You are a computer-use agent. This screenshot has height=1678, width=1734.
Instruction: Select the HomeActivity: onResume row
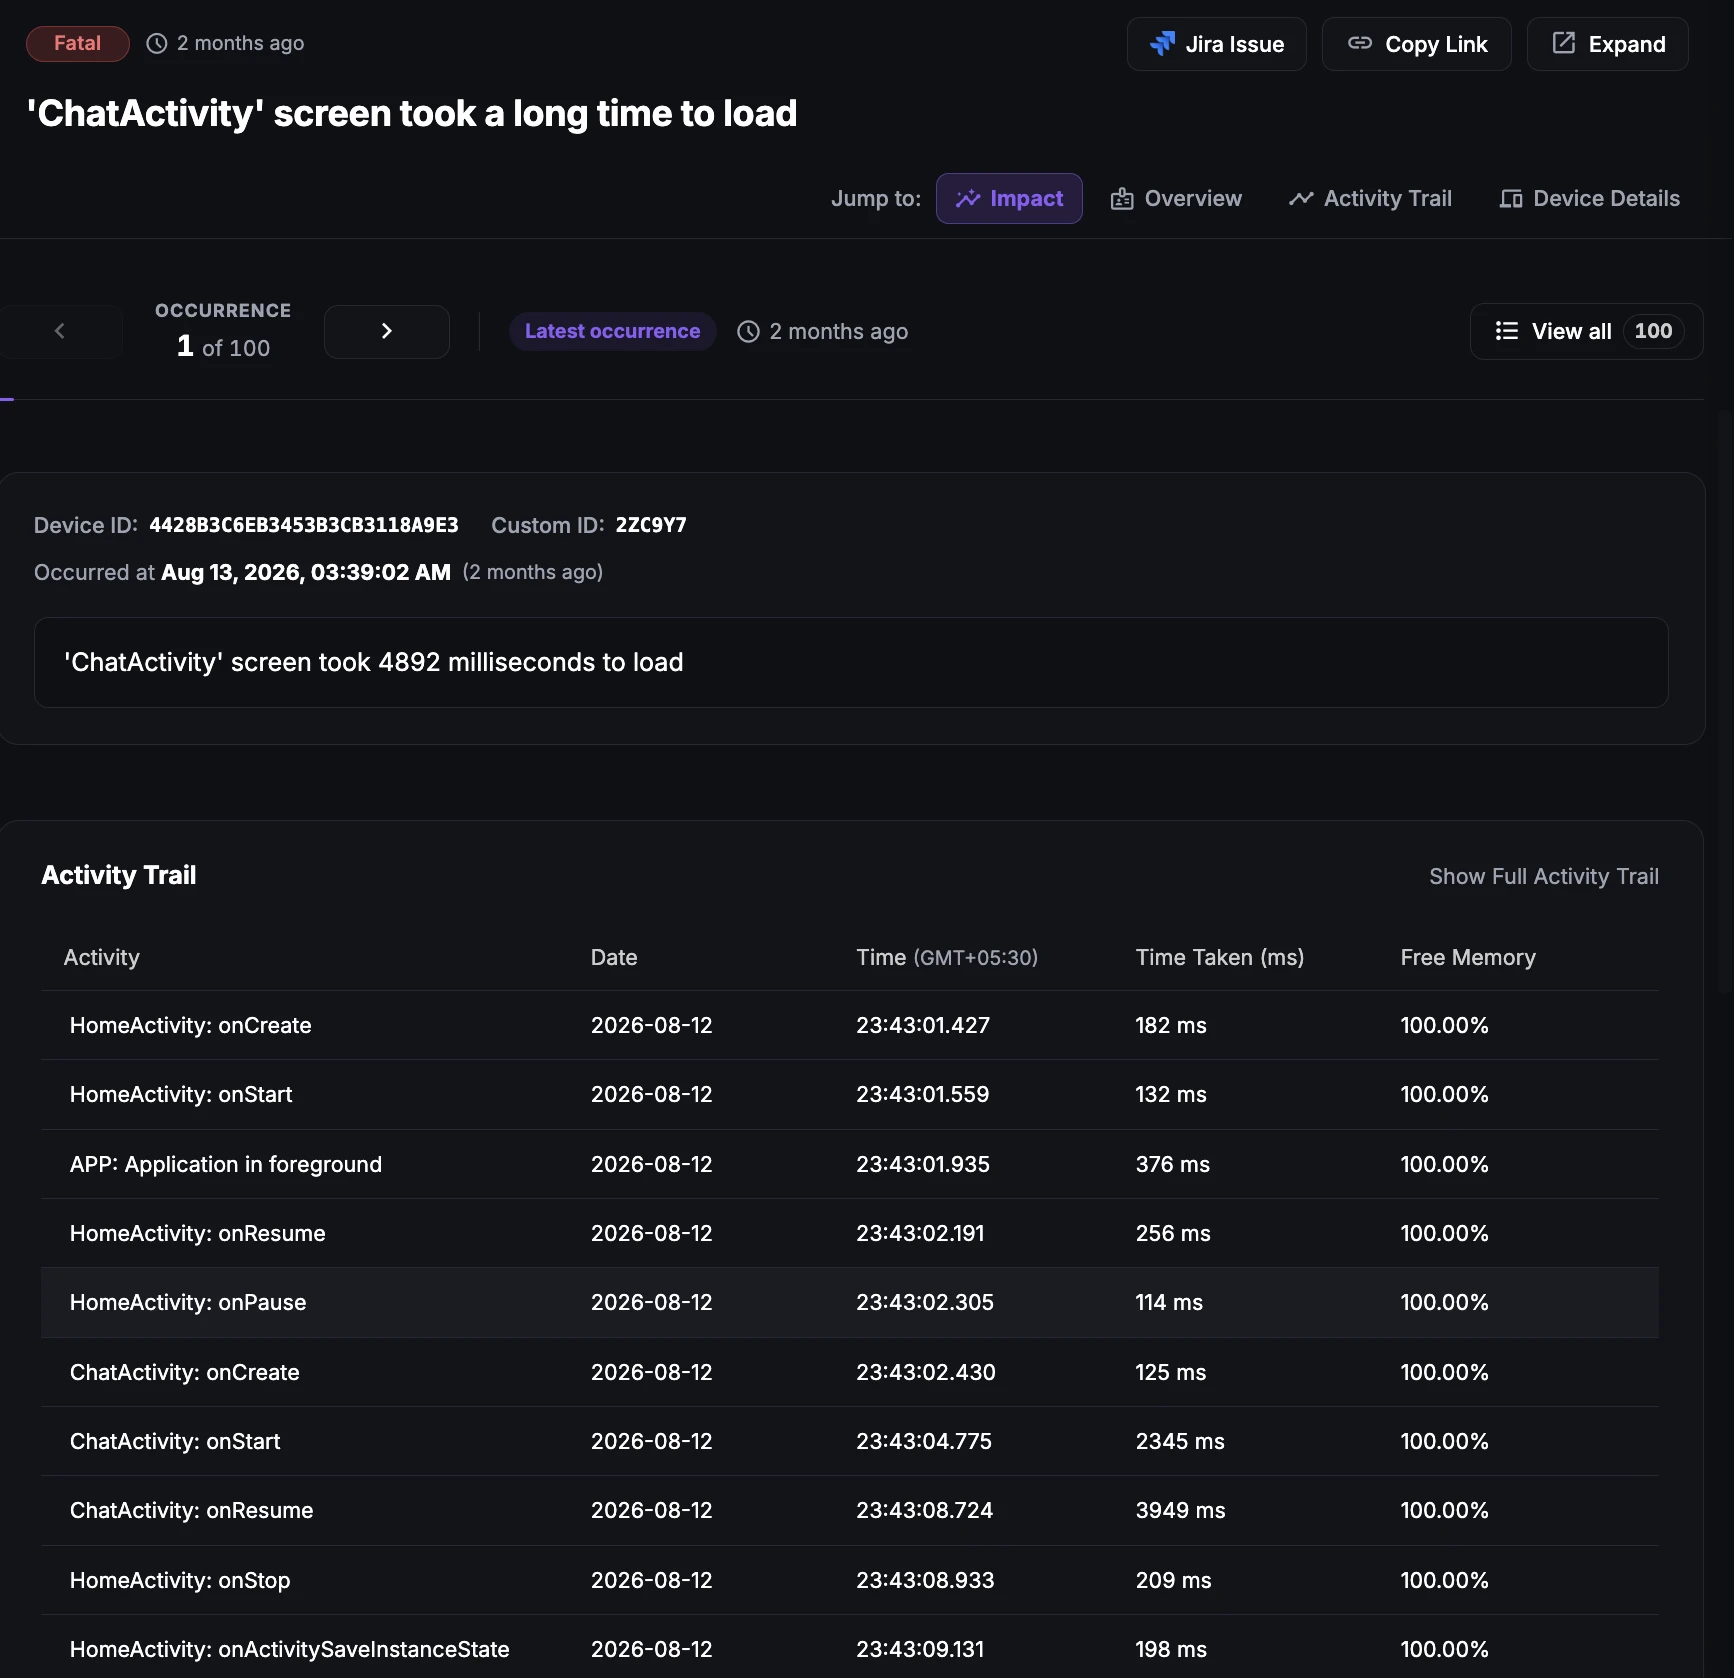click(850, 1233)
